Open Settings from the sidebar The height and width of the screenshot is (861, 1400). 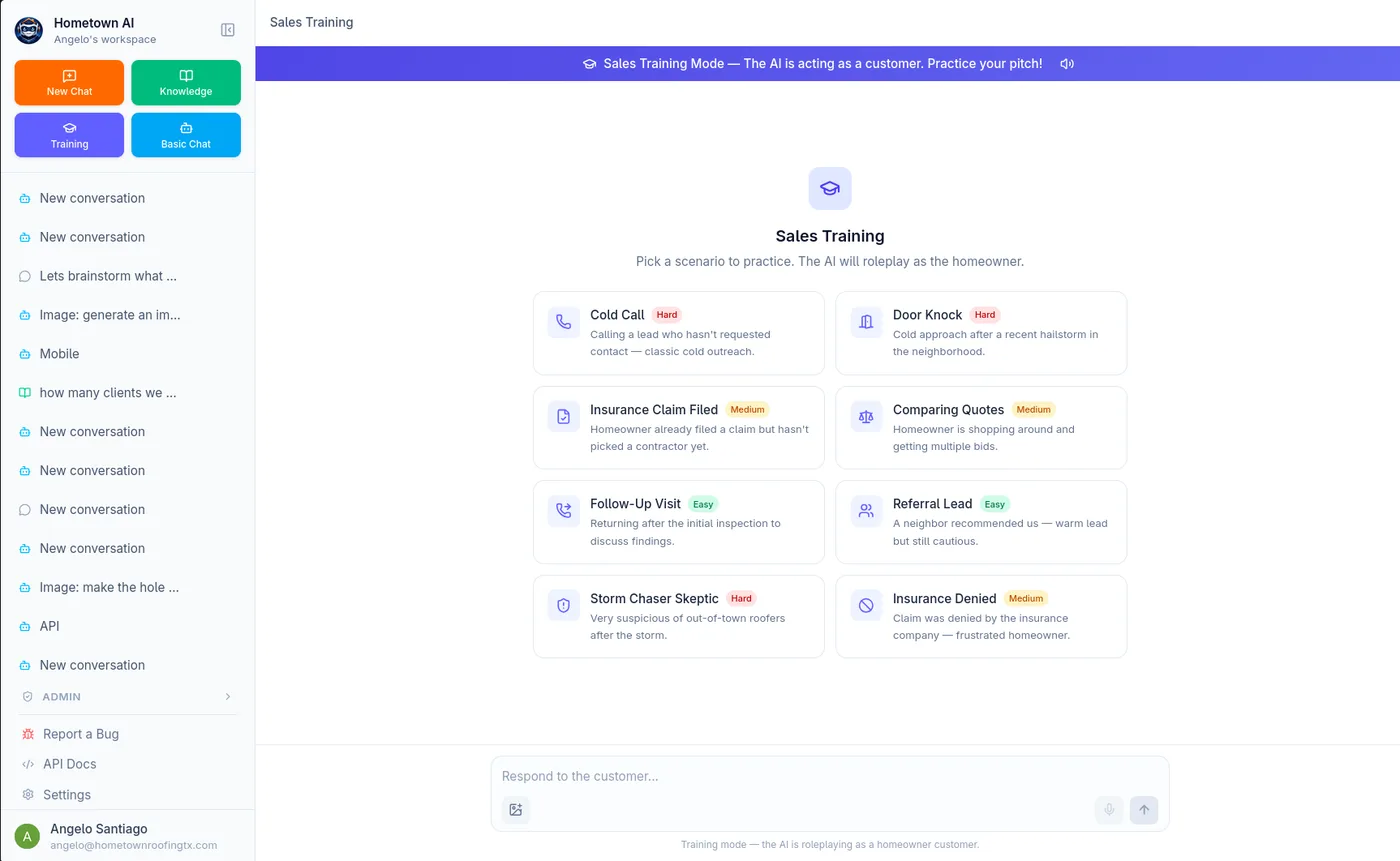point(67,794)
